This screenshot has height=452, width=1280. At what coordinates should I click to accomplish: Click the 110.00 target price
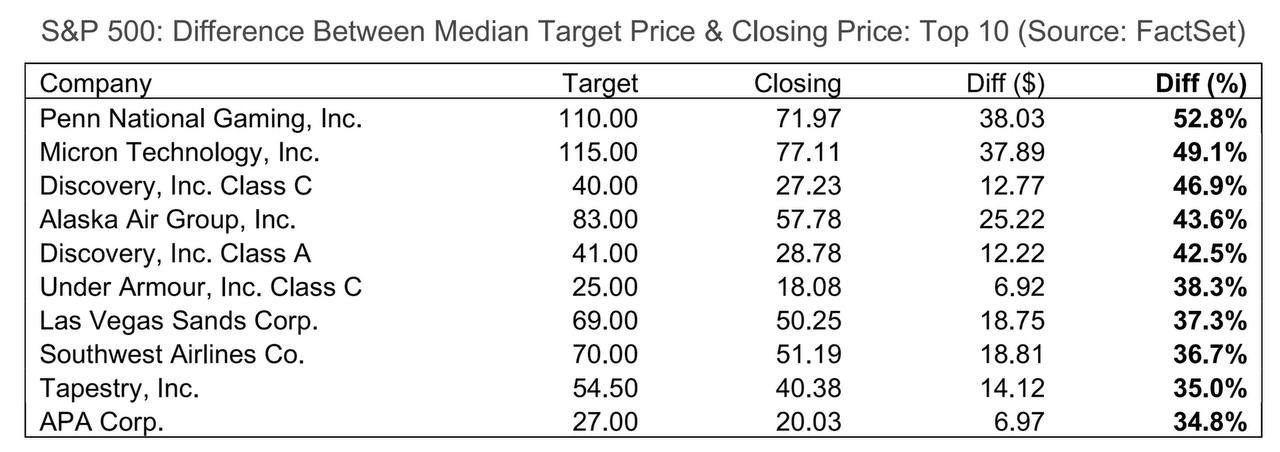(598, 119)
